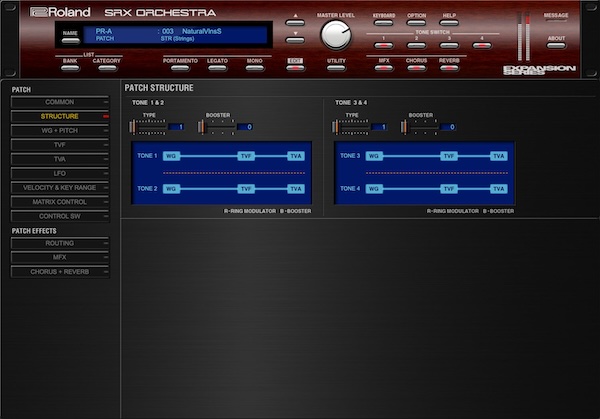Select the STRUCTURE patch page
The height and width of the screenshot is (419, 600).
[x=60, y=116]
